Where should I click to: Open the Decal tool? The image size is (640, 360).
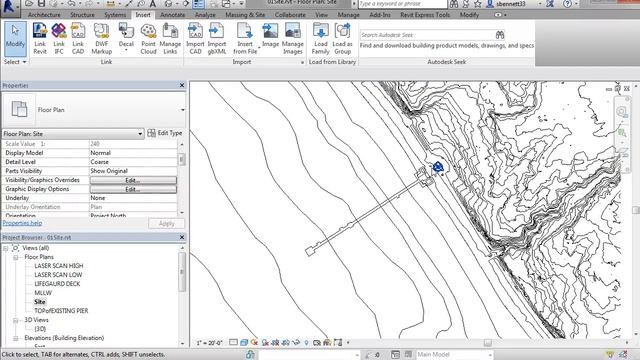click(x=126, y=38)
